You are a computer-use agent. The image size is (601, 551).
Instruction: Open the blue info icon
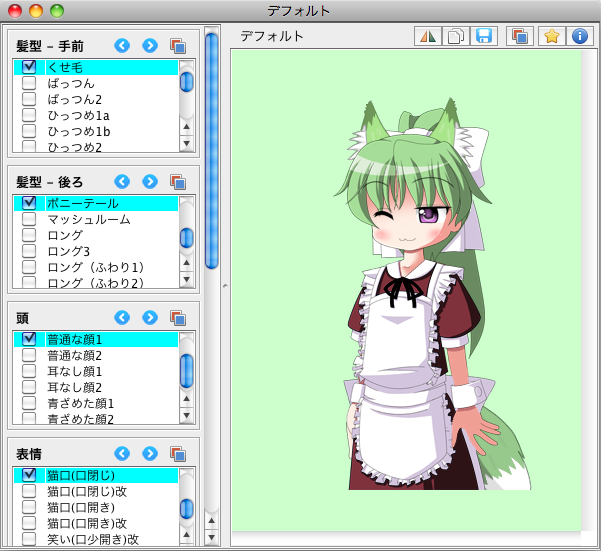[579, 36]
